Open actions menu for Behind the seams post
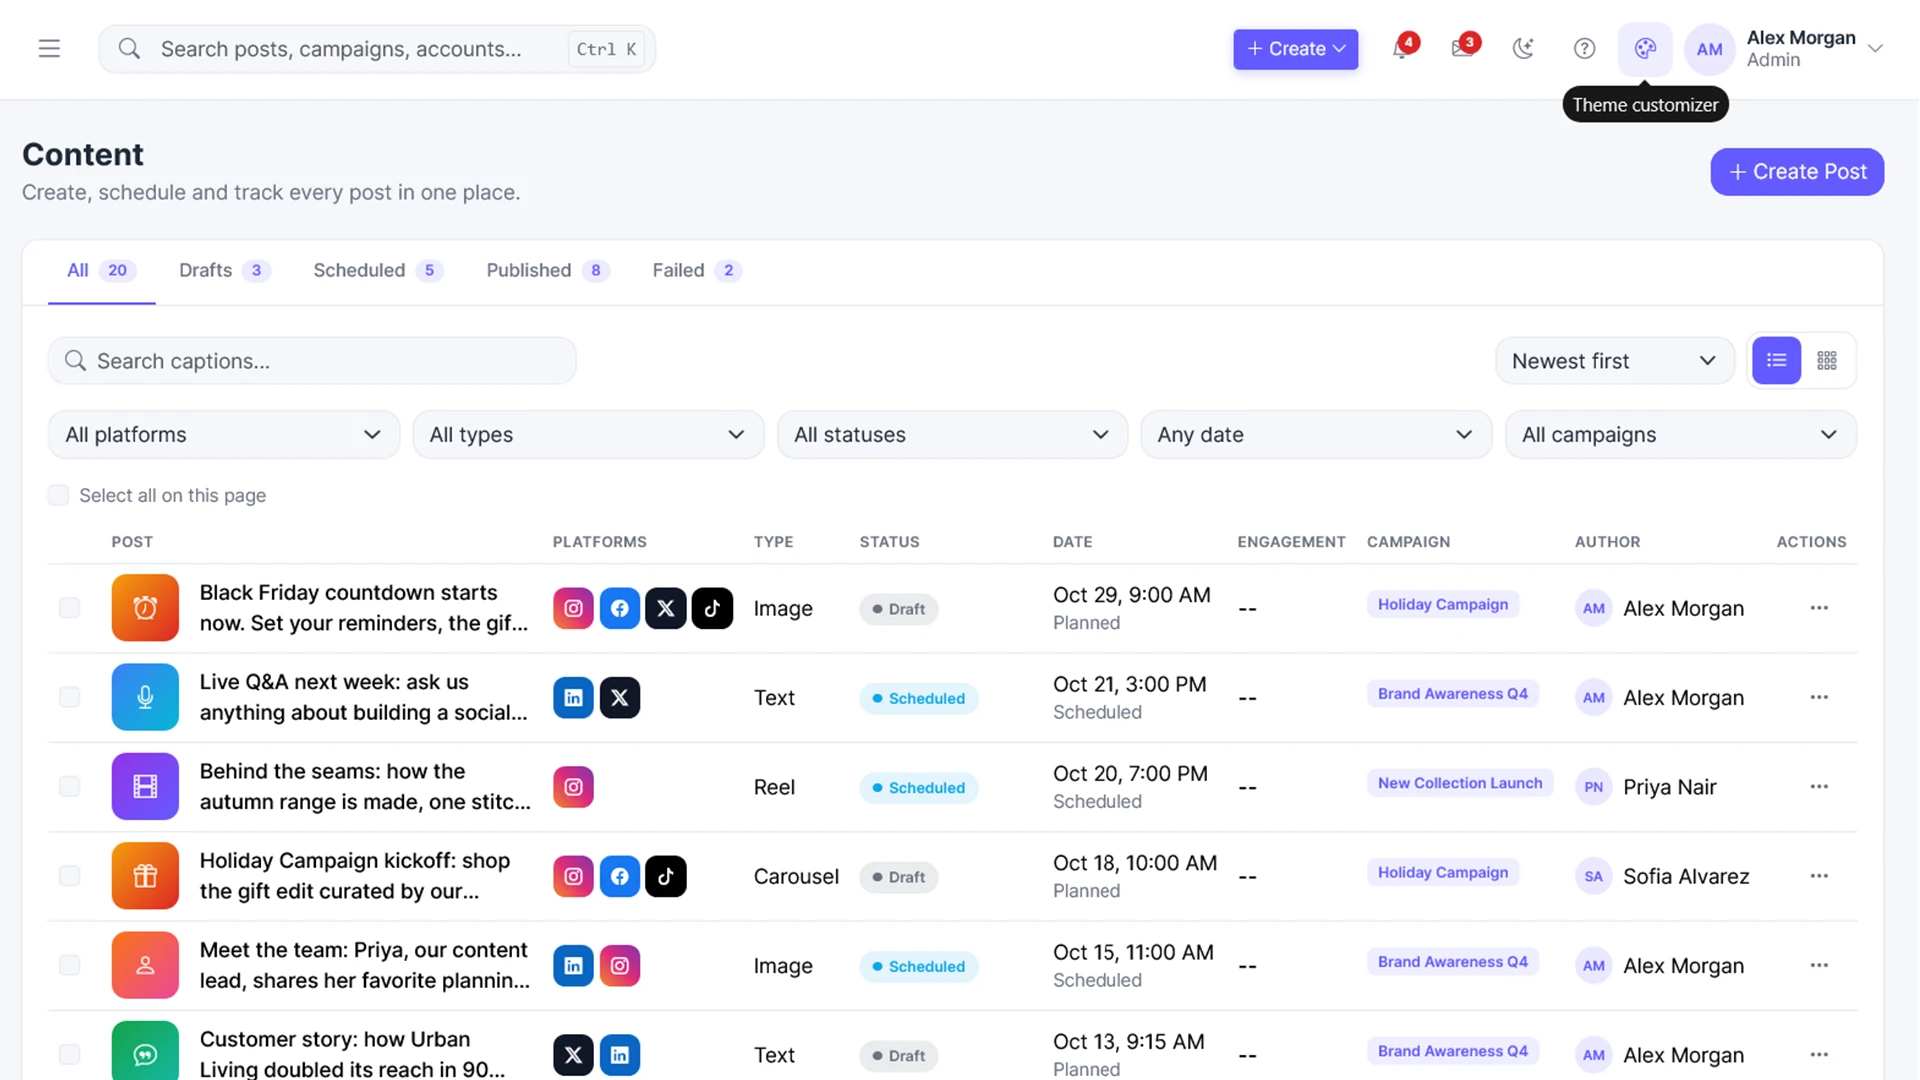 click(x=1819, y=787)
